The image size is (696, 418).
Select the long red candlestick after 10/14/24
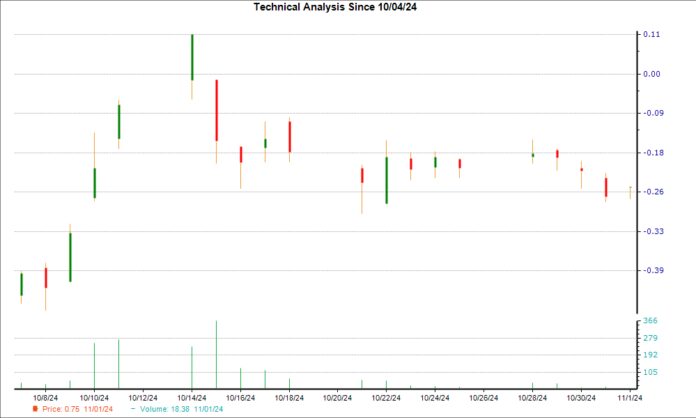(x=216, y=110)
